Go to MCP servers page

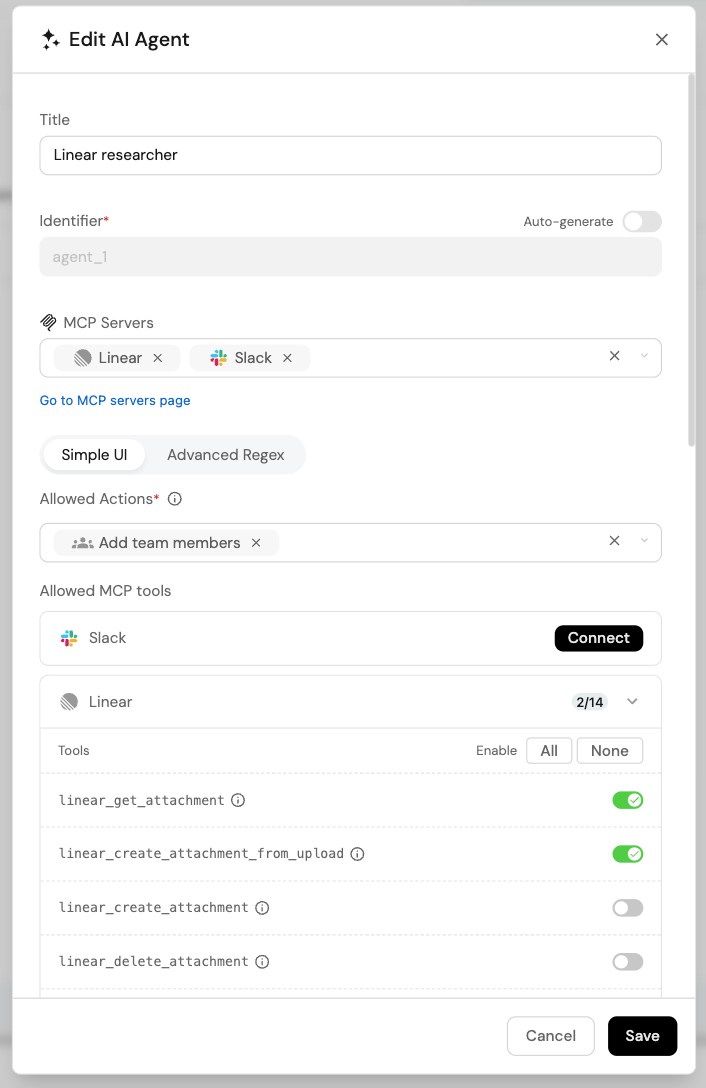(115, 400)
